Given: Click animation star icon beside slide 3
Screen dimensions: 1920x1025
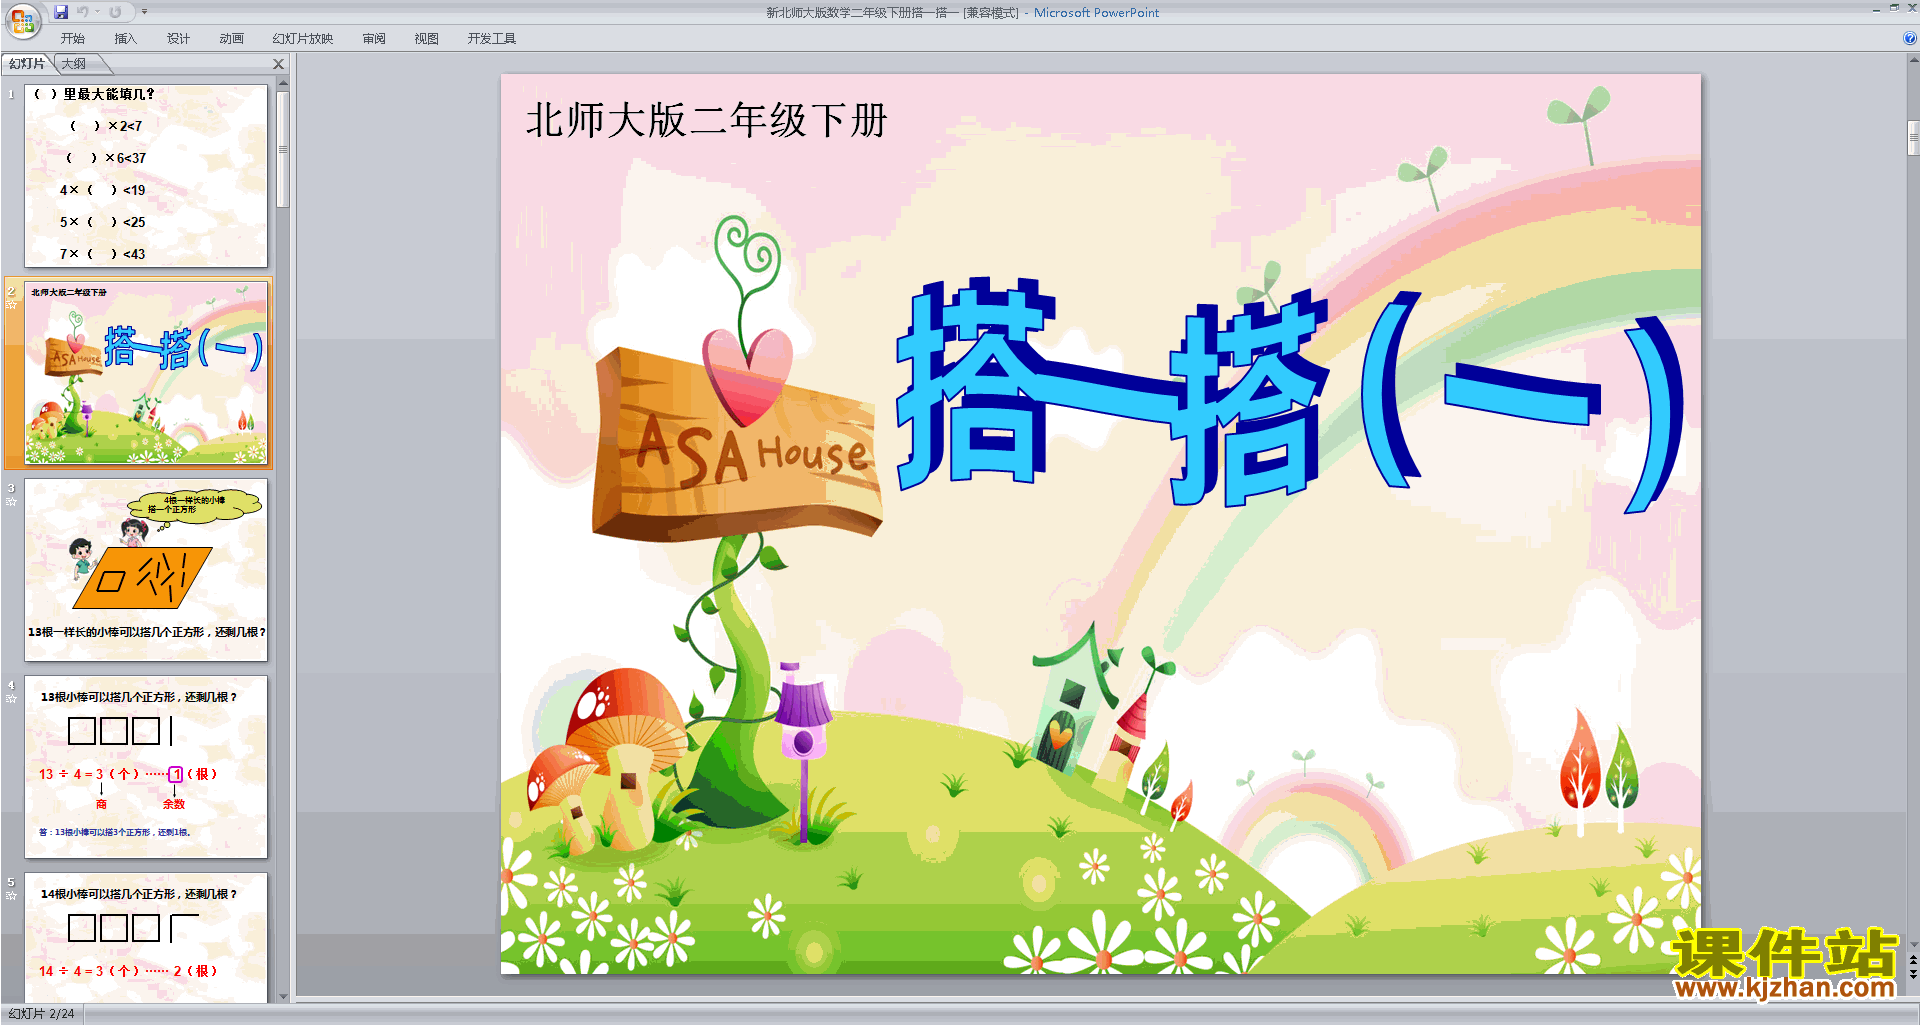Looking at the screenshot, I should click(x=11, y=501).
